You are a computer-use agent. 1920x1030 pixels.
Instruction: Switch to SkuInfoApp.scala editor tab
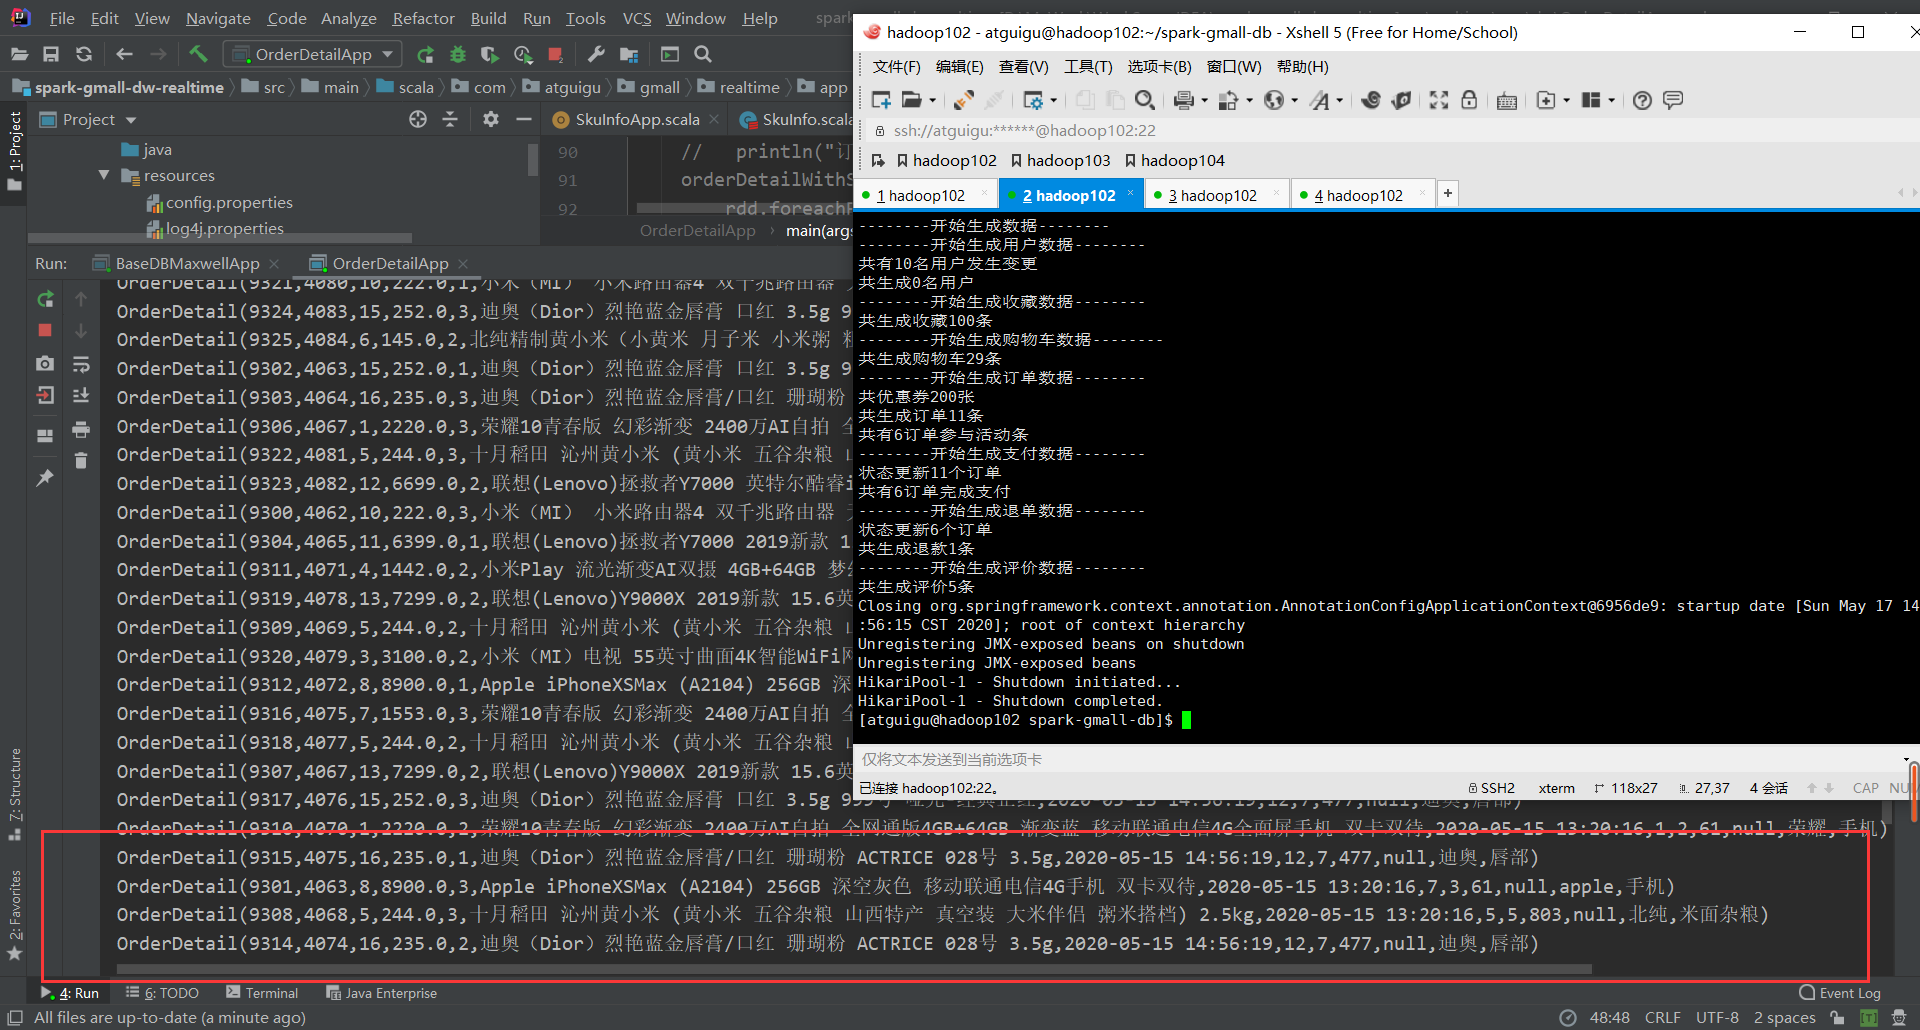tap(636, 119)
